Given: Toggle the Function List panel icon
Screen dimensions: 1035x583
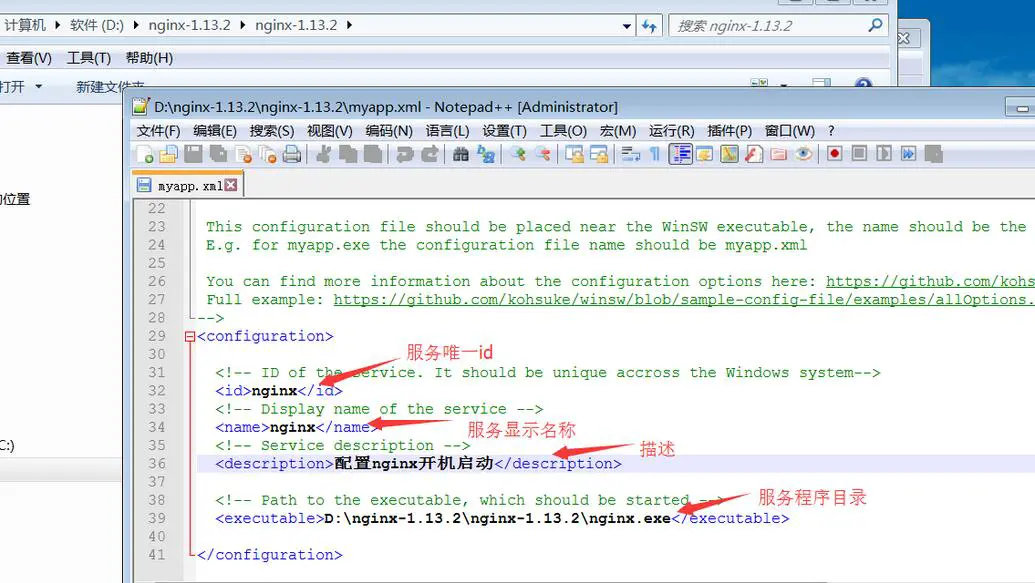Looking at the screenshot, I should [x=754, y=154].
